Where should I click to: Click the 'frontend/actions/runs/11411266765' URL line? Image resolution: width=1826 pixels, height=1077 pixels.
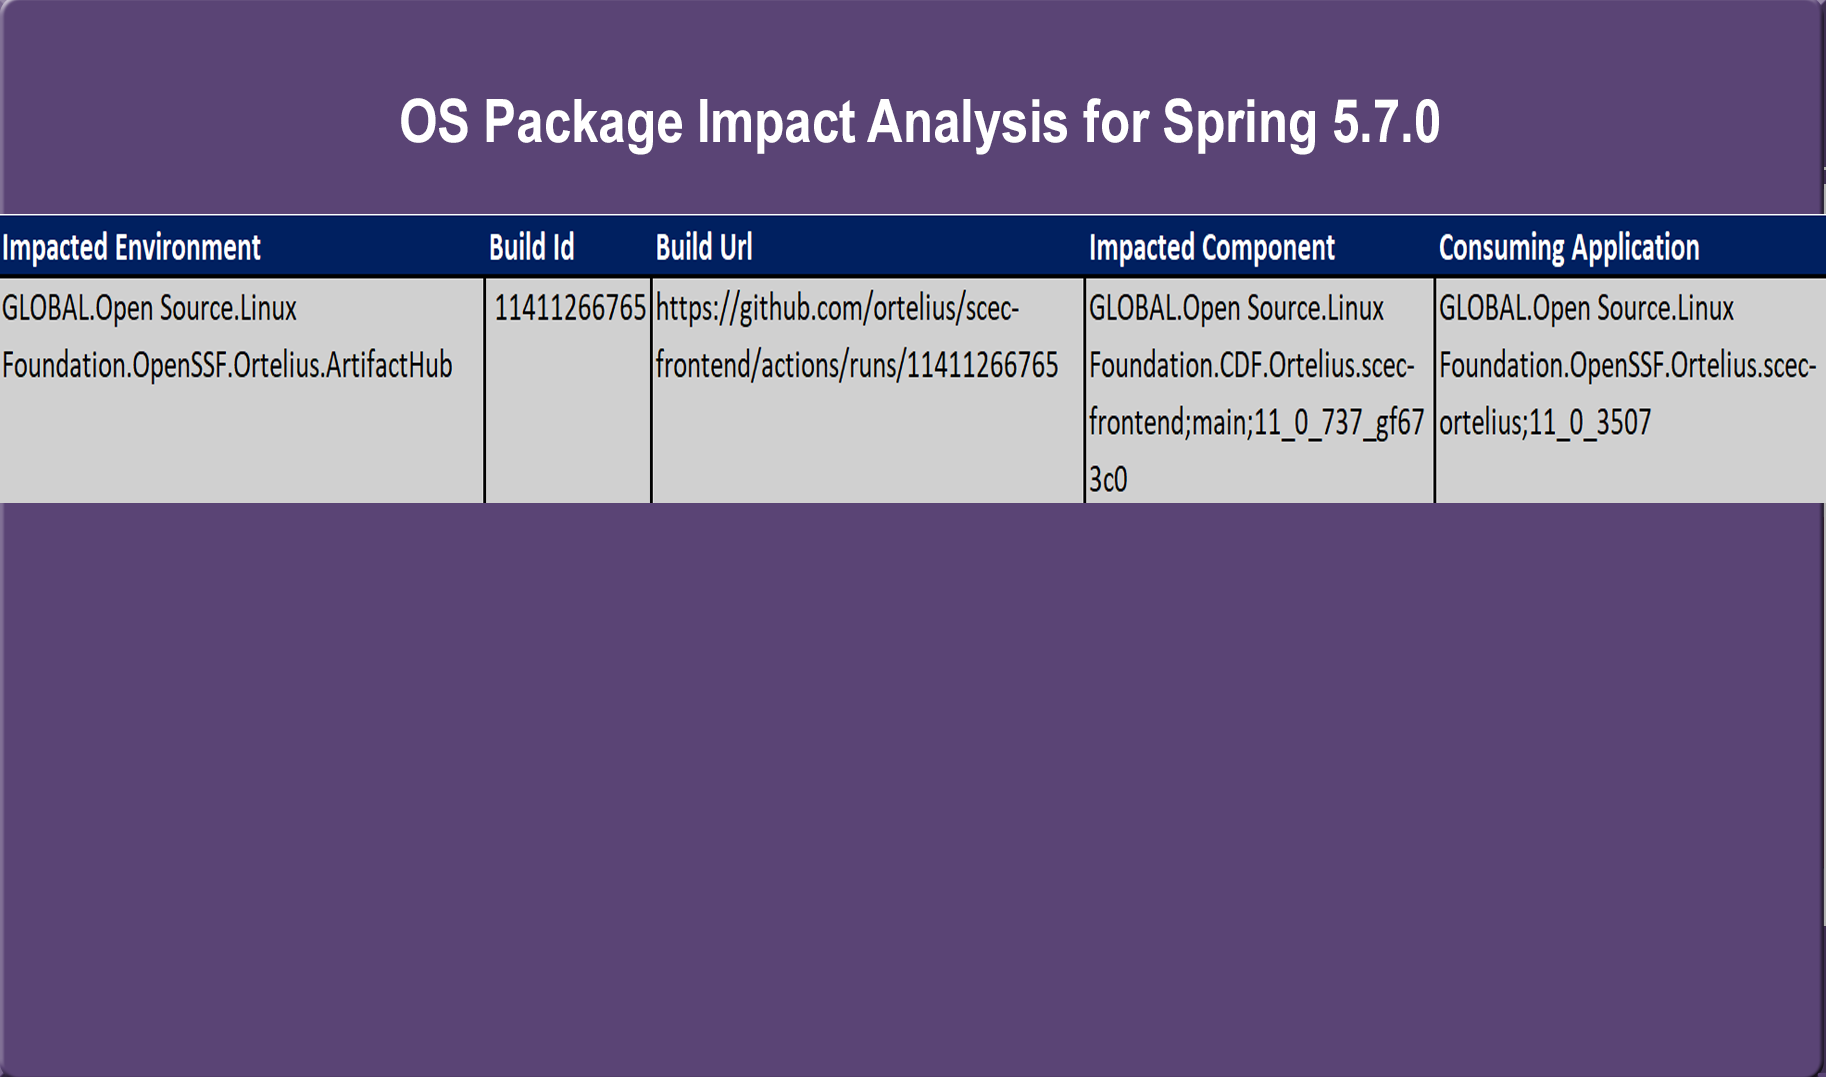[x=856, y=365]
